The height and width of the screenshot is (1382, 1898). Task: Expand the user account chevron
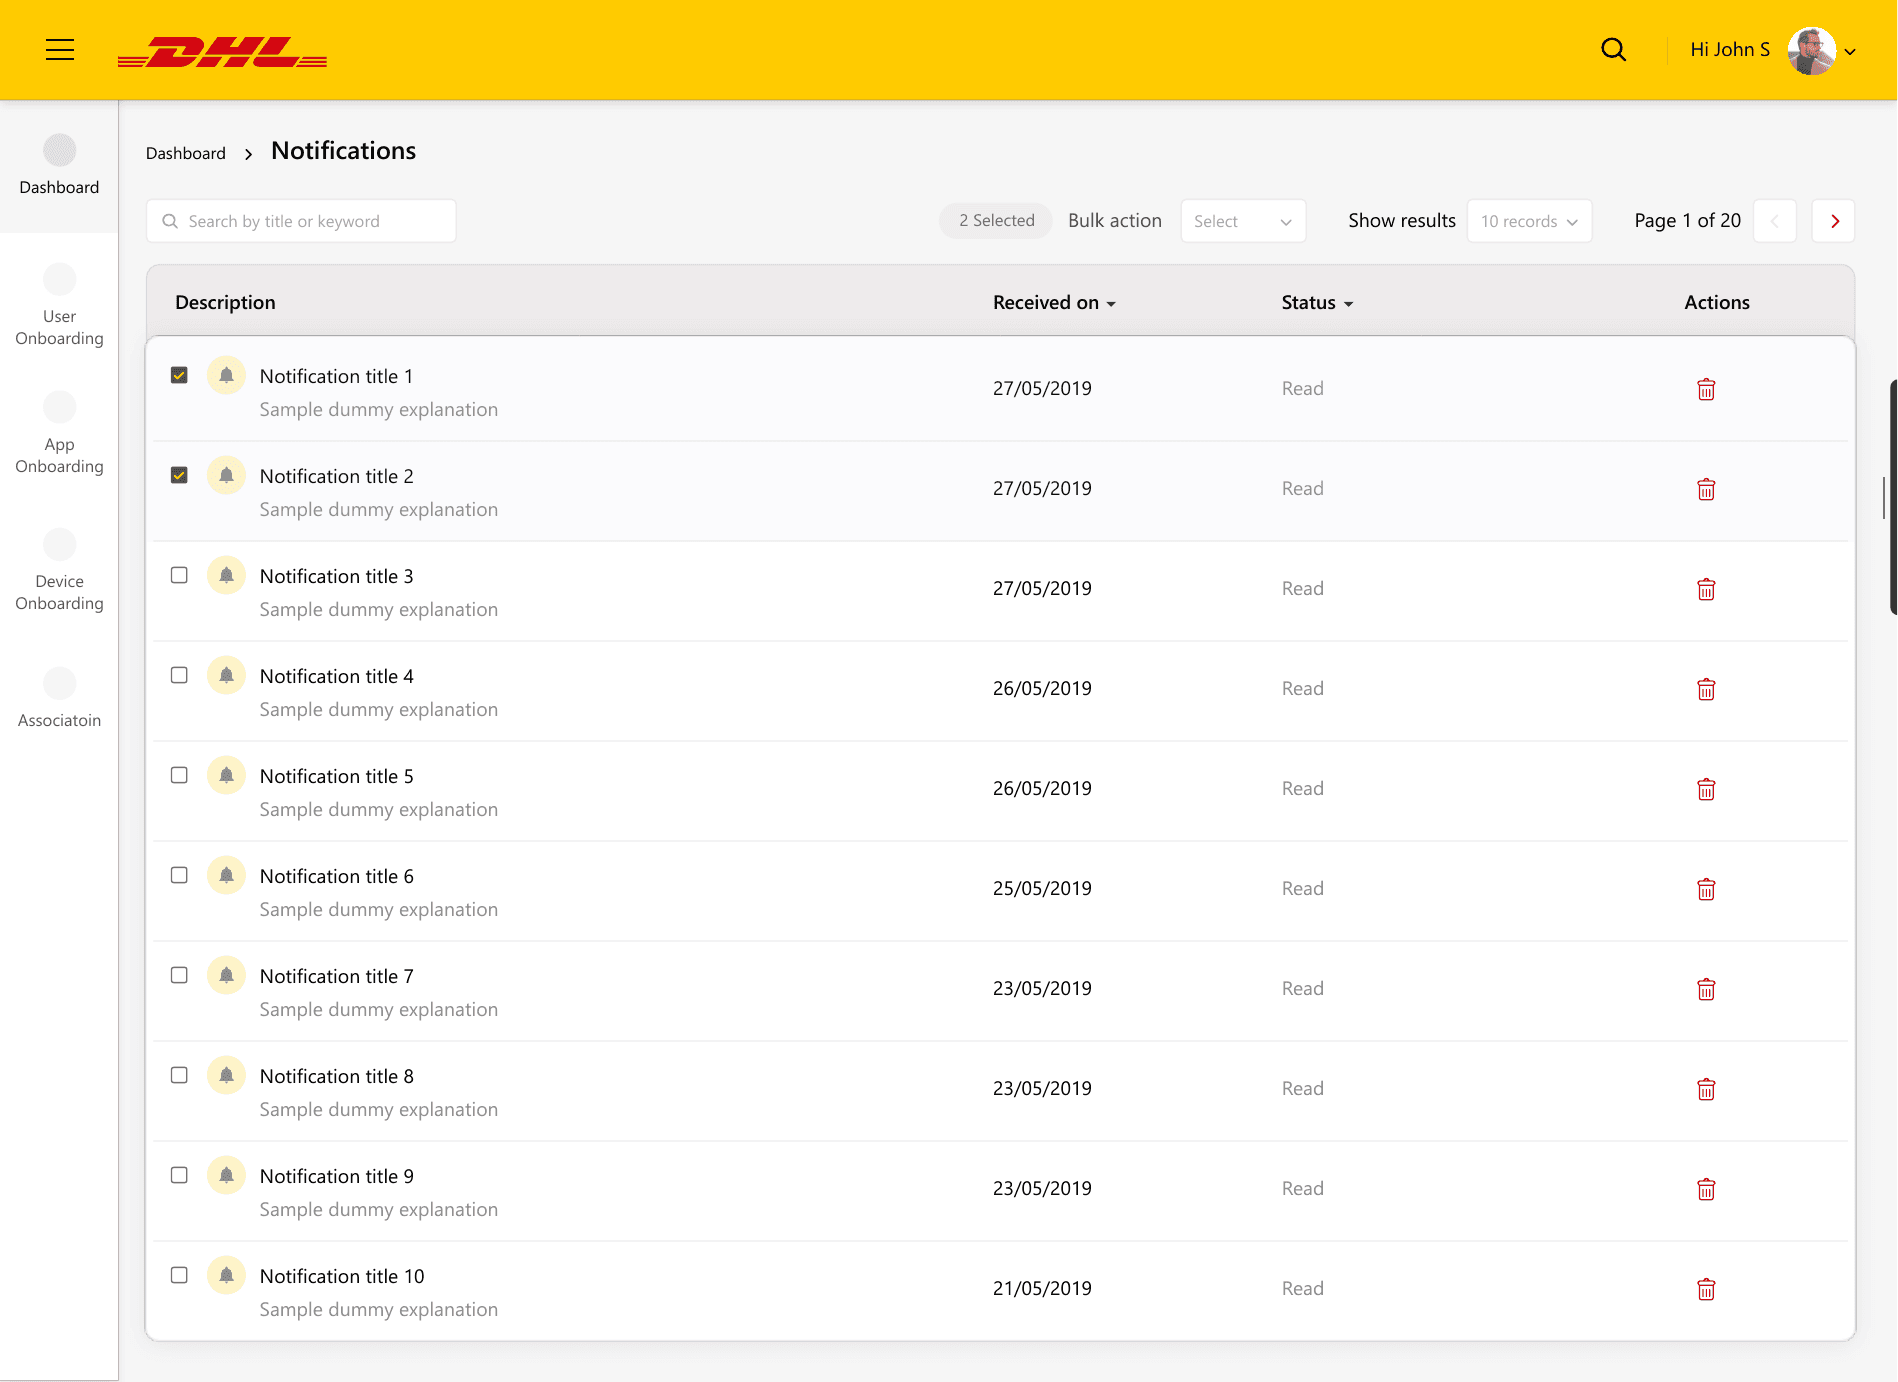[x=1851, y=52]
